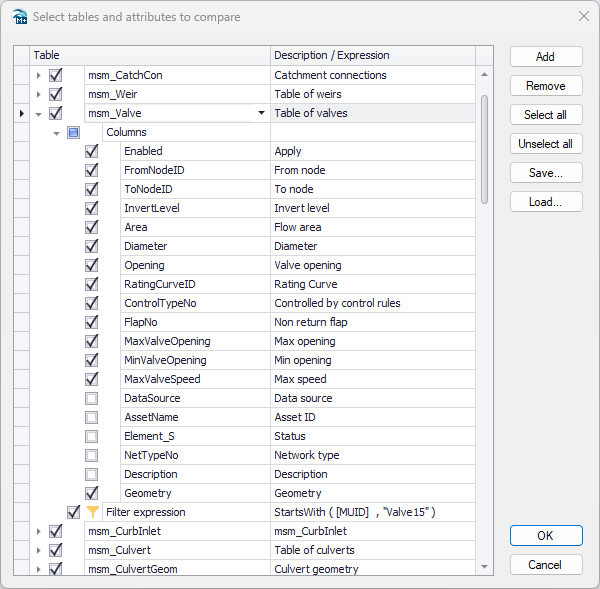Expand the msm_CulvertGeom table row
Screen dimensions: 600x589
(x=38, y=569)
